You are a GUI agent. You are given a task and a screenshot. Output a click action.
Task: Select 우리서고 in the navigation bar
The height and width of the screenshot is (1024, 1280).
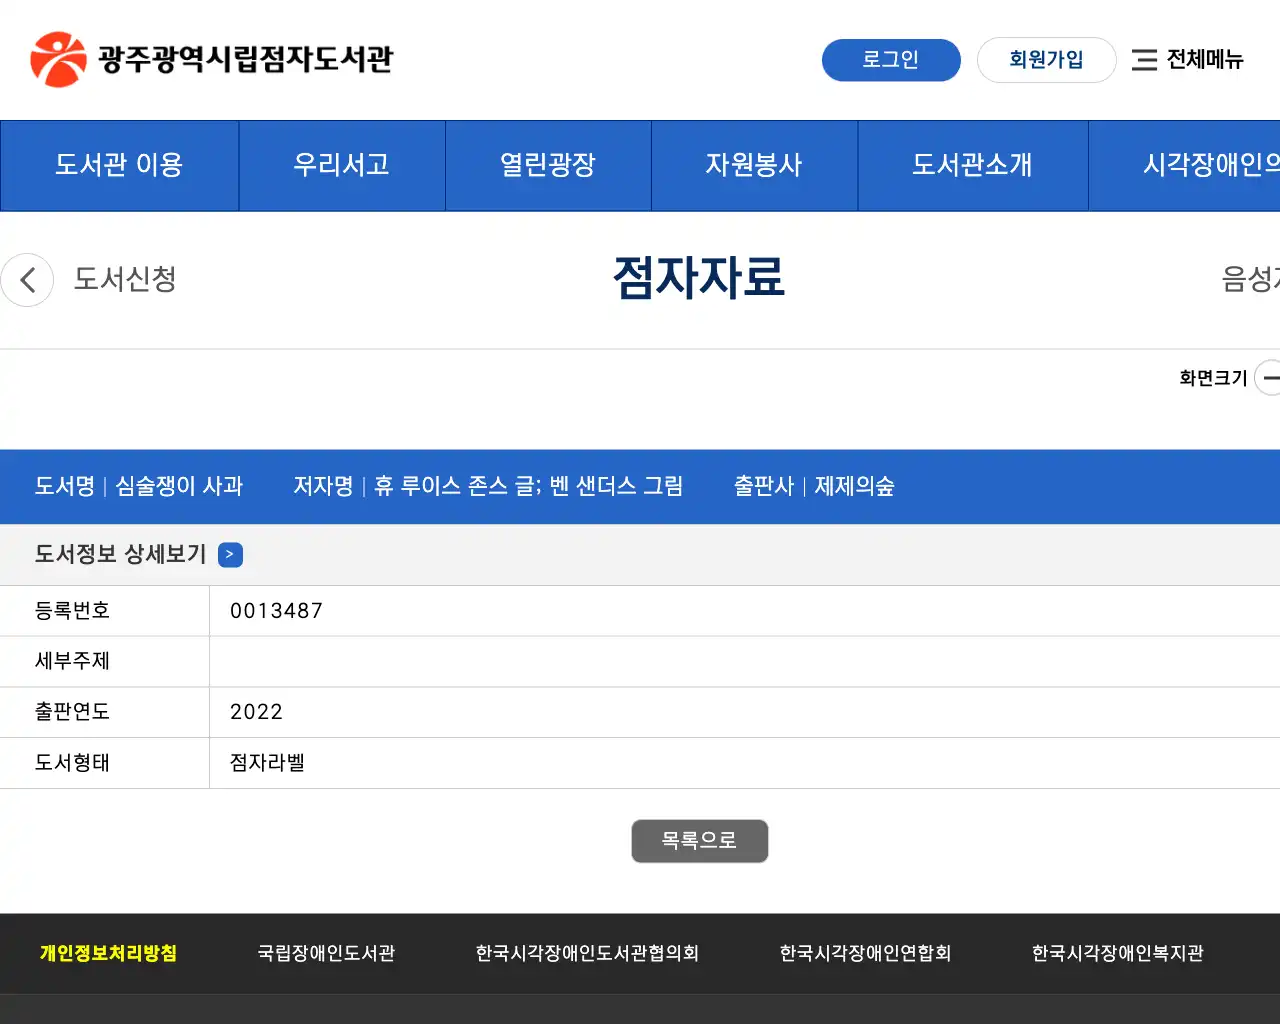[x=342, y=165]
